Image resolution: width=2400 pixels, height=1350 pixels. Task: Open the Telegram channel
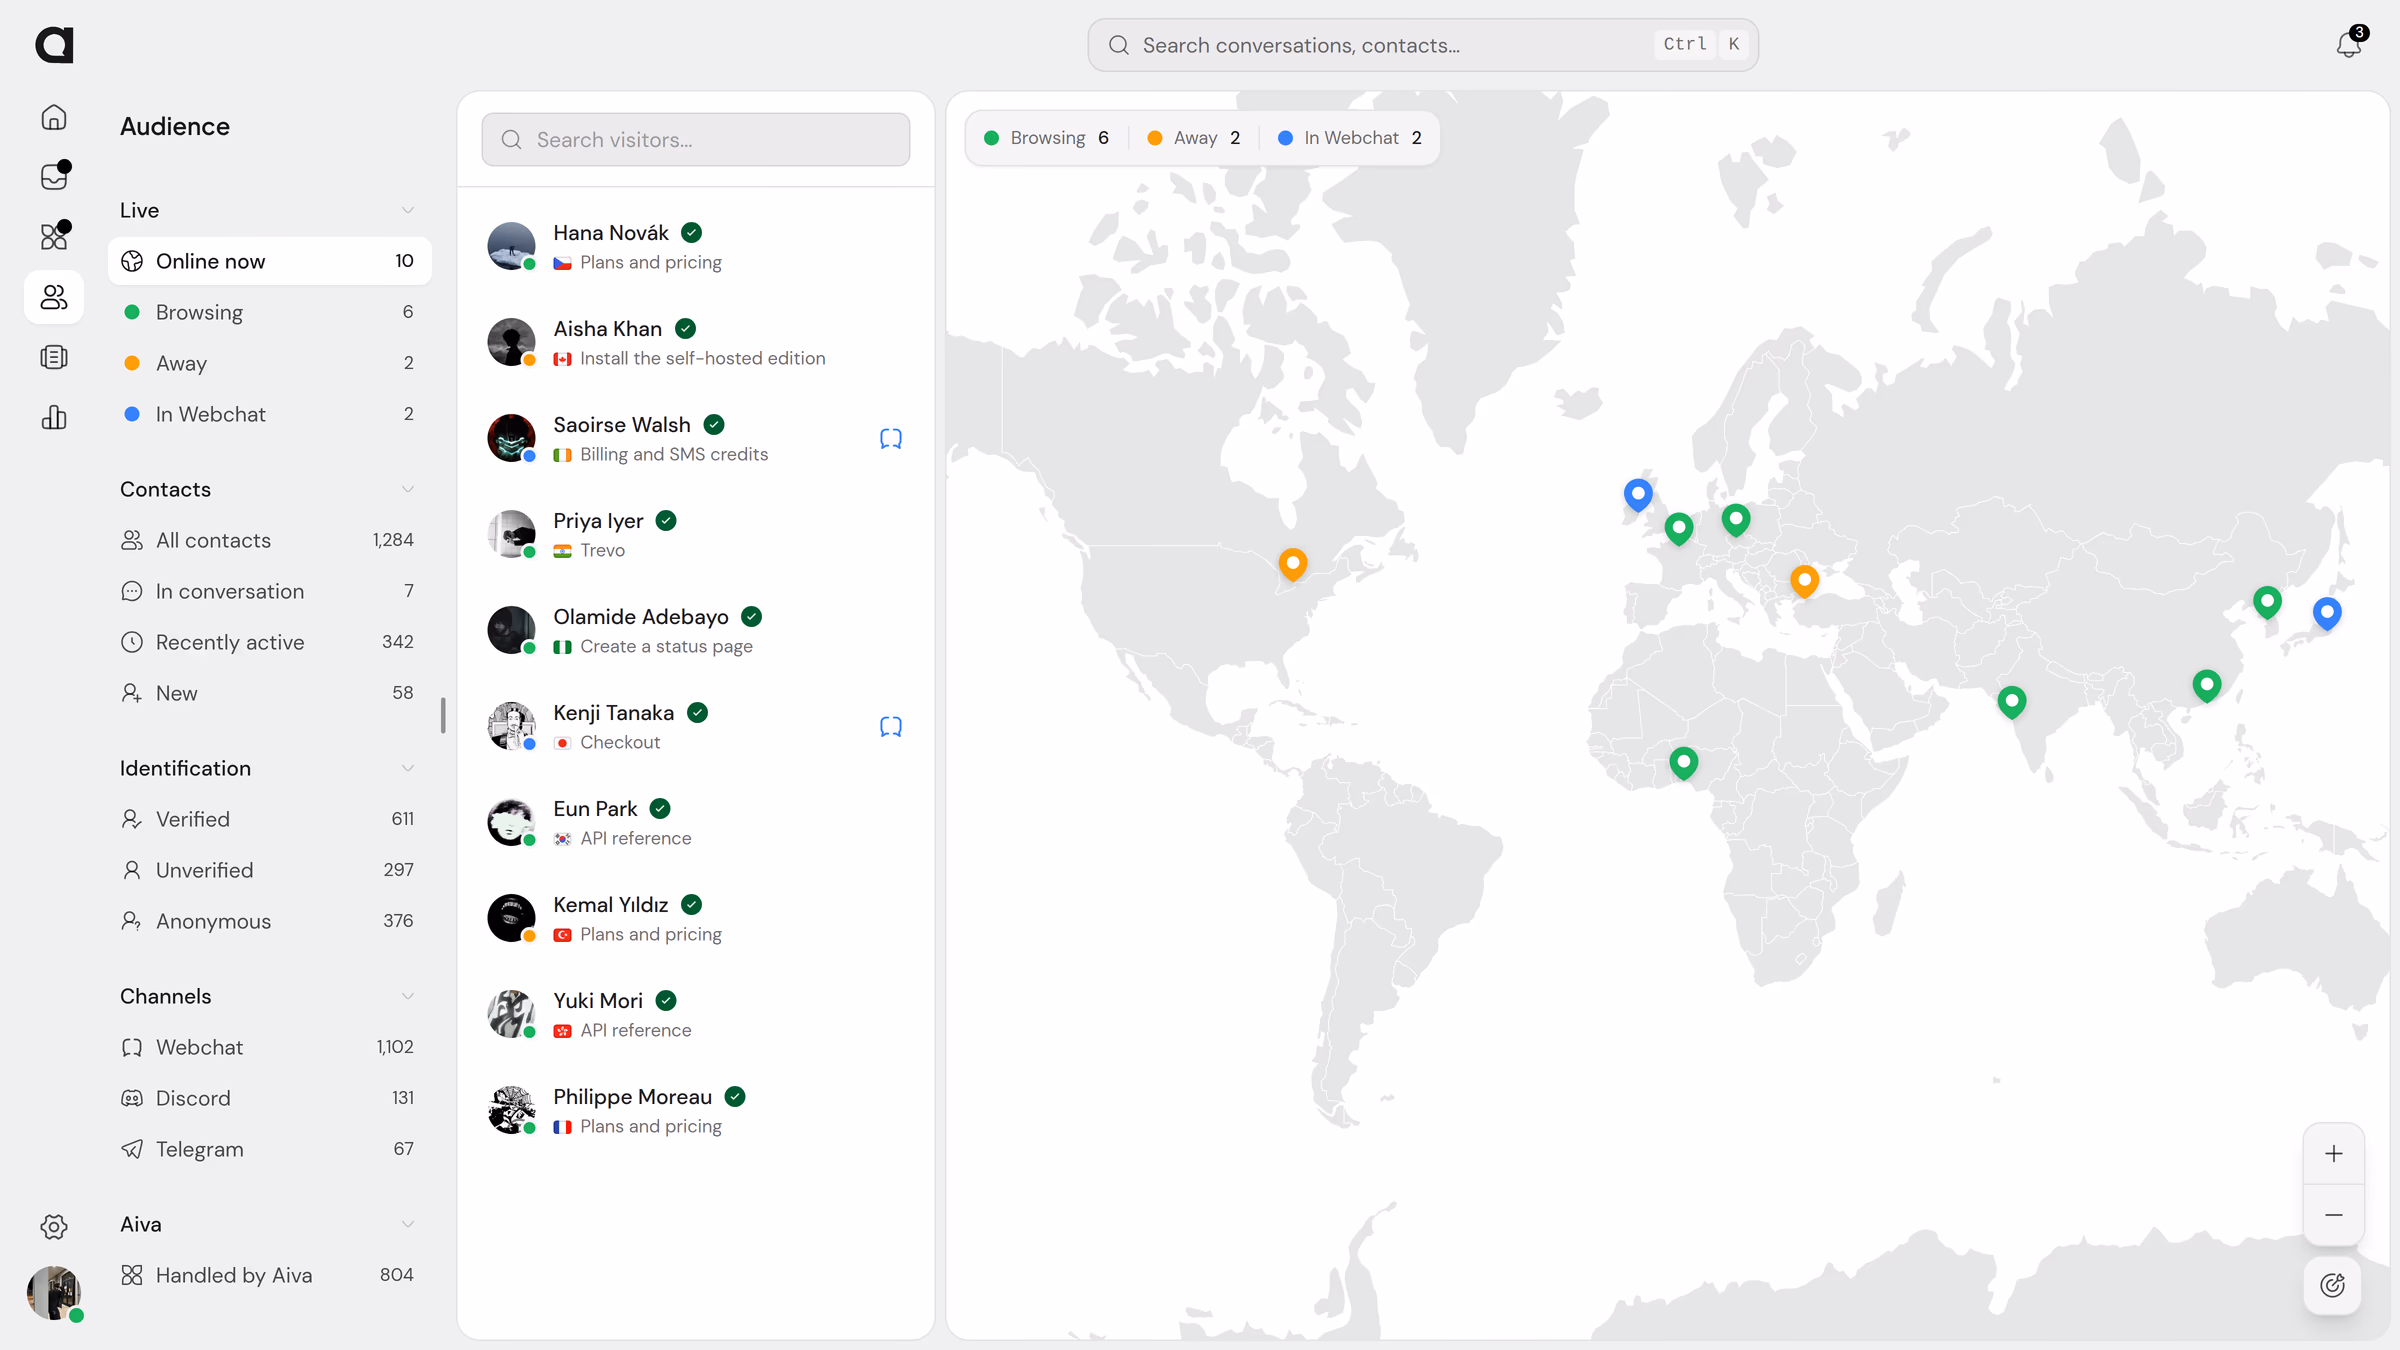point(269,1149)
